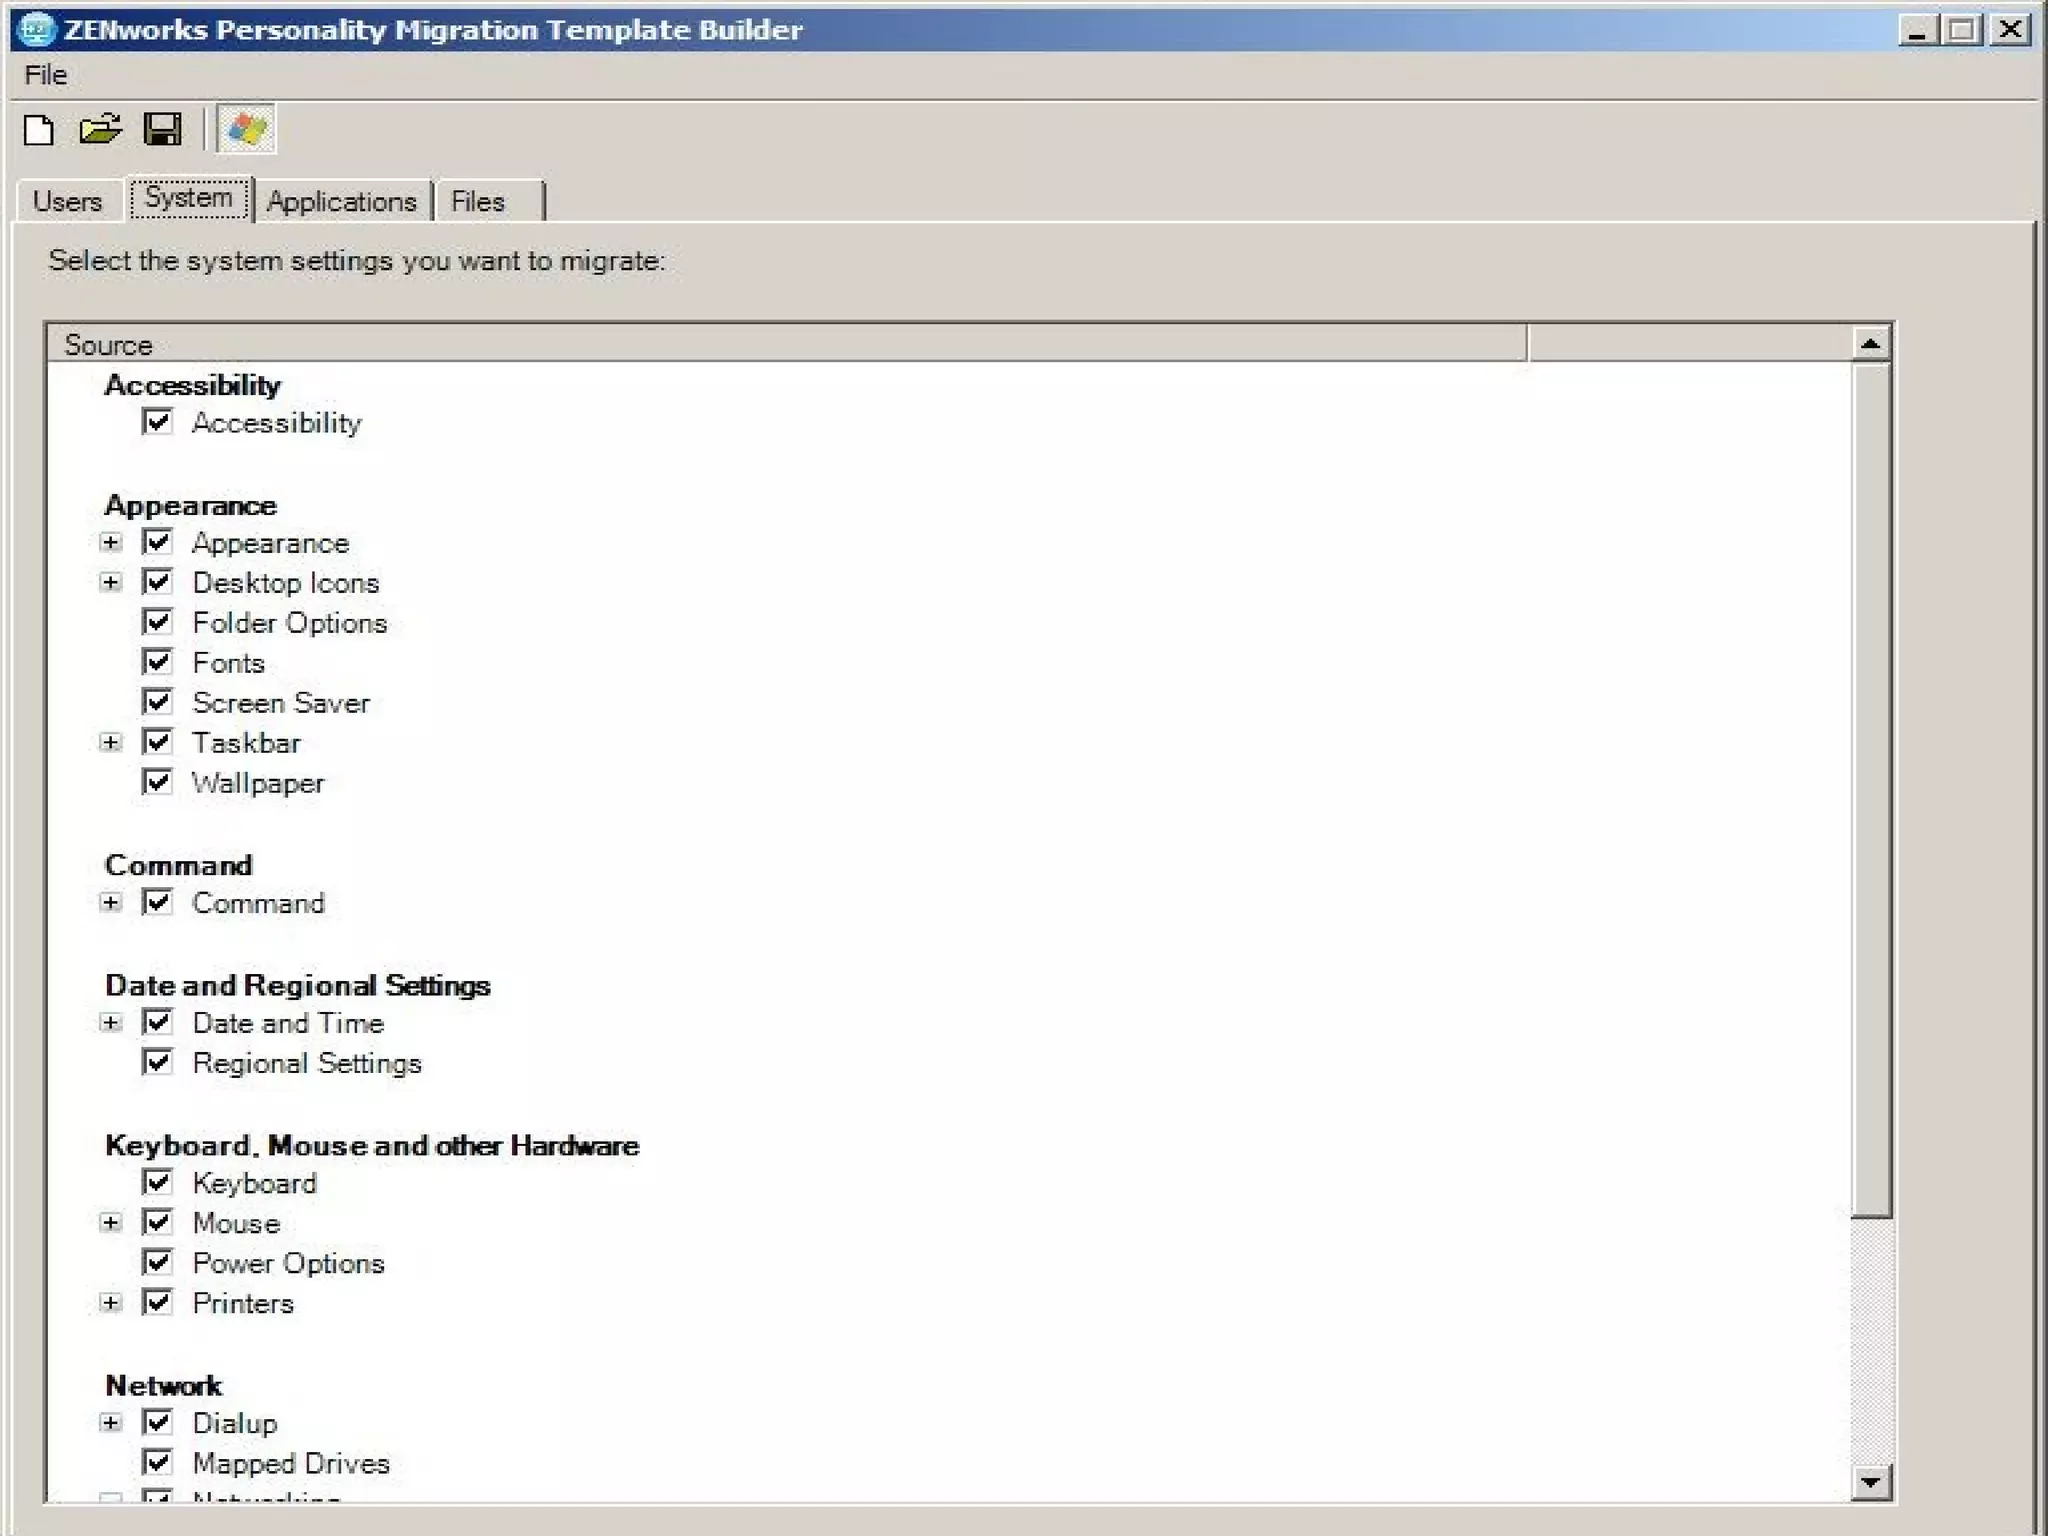Expand the Date and Time node
The height and width of the screenshot is (1536, 2048).
coord(111,1023)
